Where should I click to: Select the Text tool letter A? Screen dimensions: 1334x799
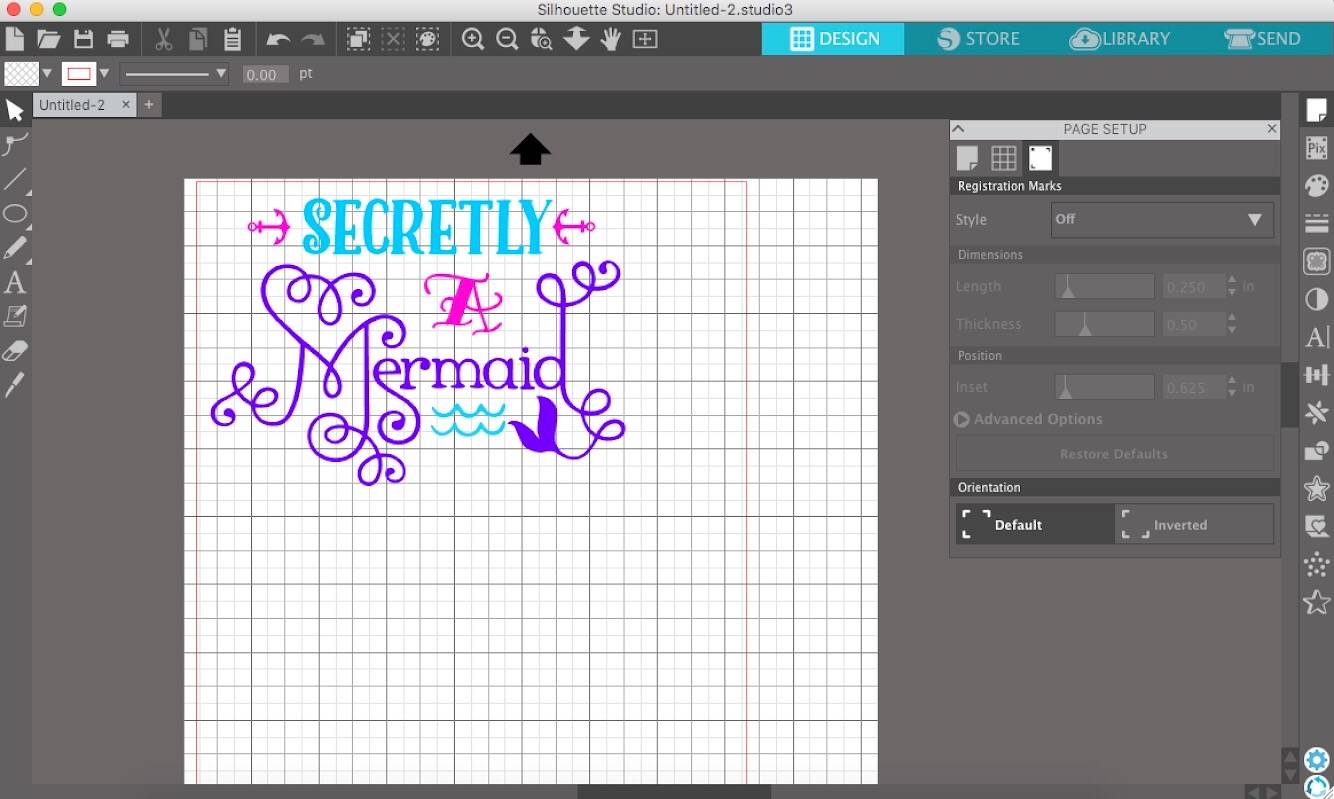pyautogui.click(x=15, y=283)
